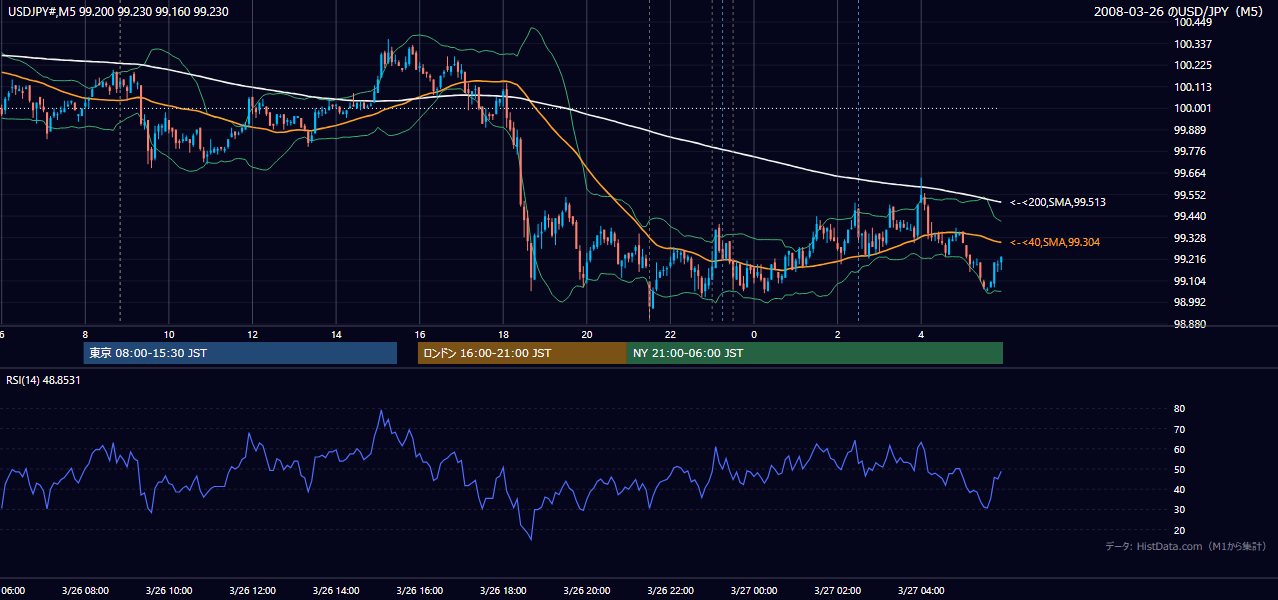
Task: Click price axis label 98.880
Action: pos(1191,324)
